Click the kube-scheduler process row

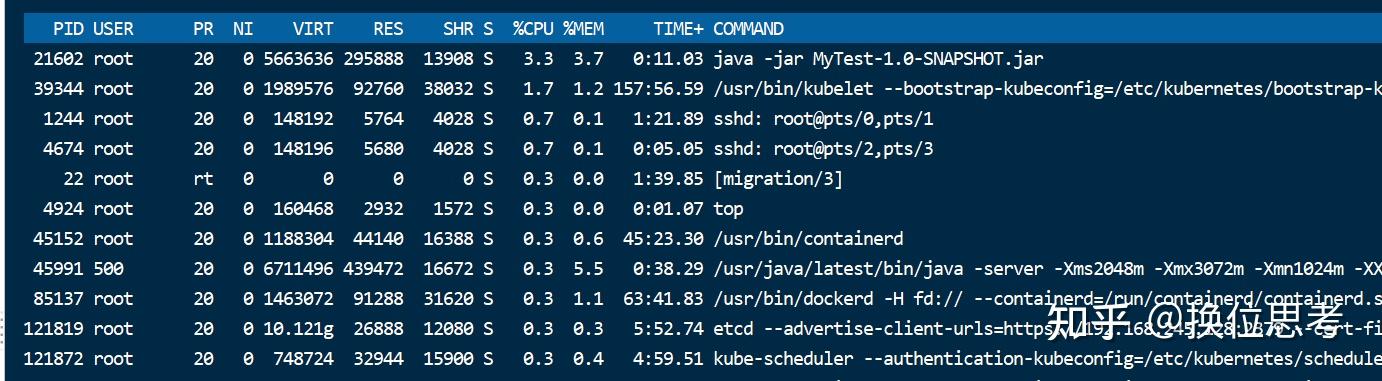pos(702,359)
